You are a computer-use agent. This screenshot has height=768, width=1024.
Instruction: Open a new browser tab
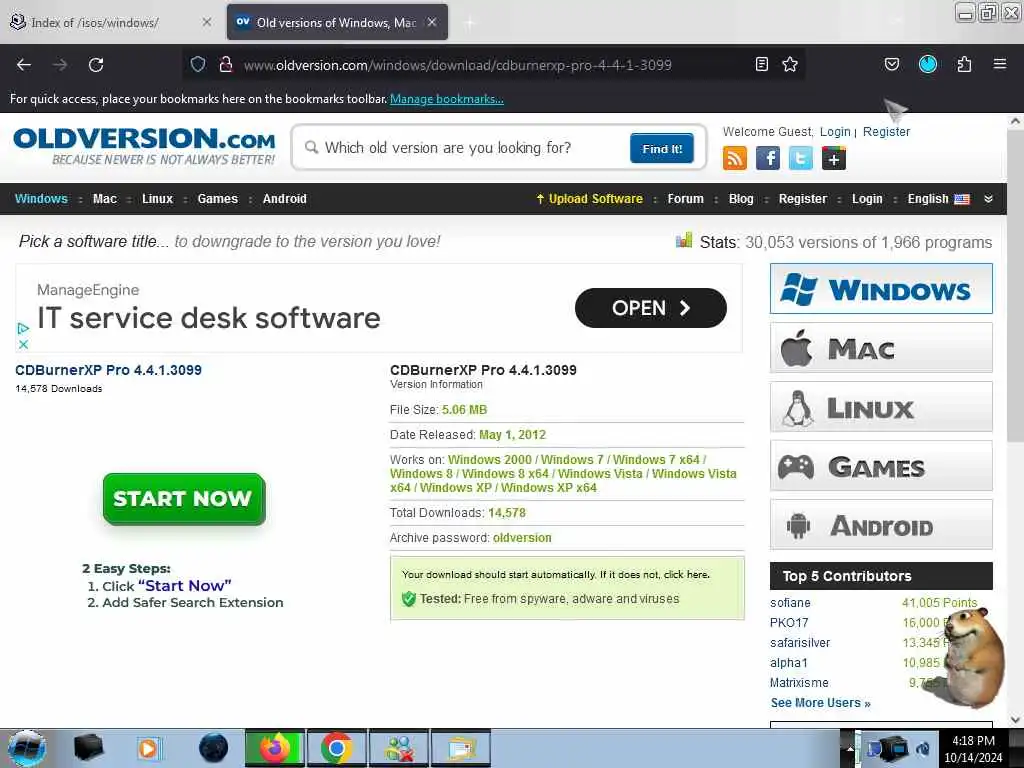click(x=470, y=22)
